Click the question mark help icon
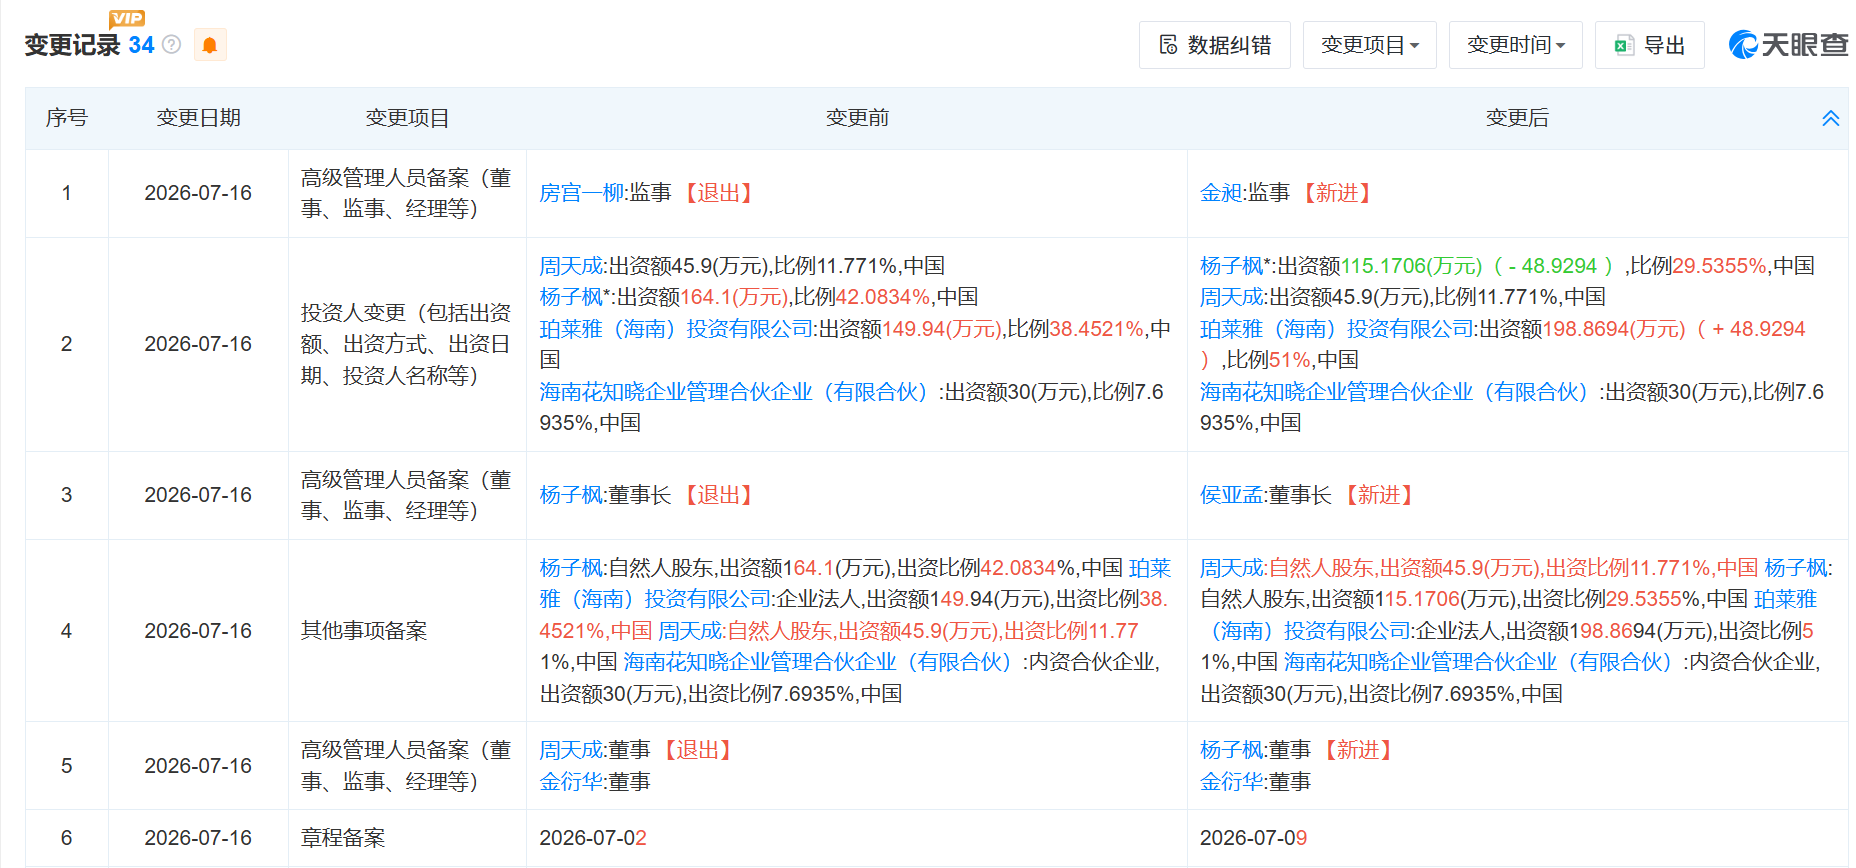Viewport: 1856px width, 868px height. 172,44
